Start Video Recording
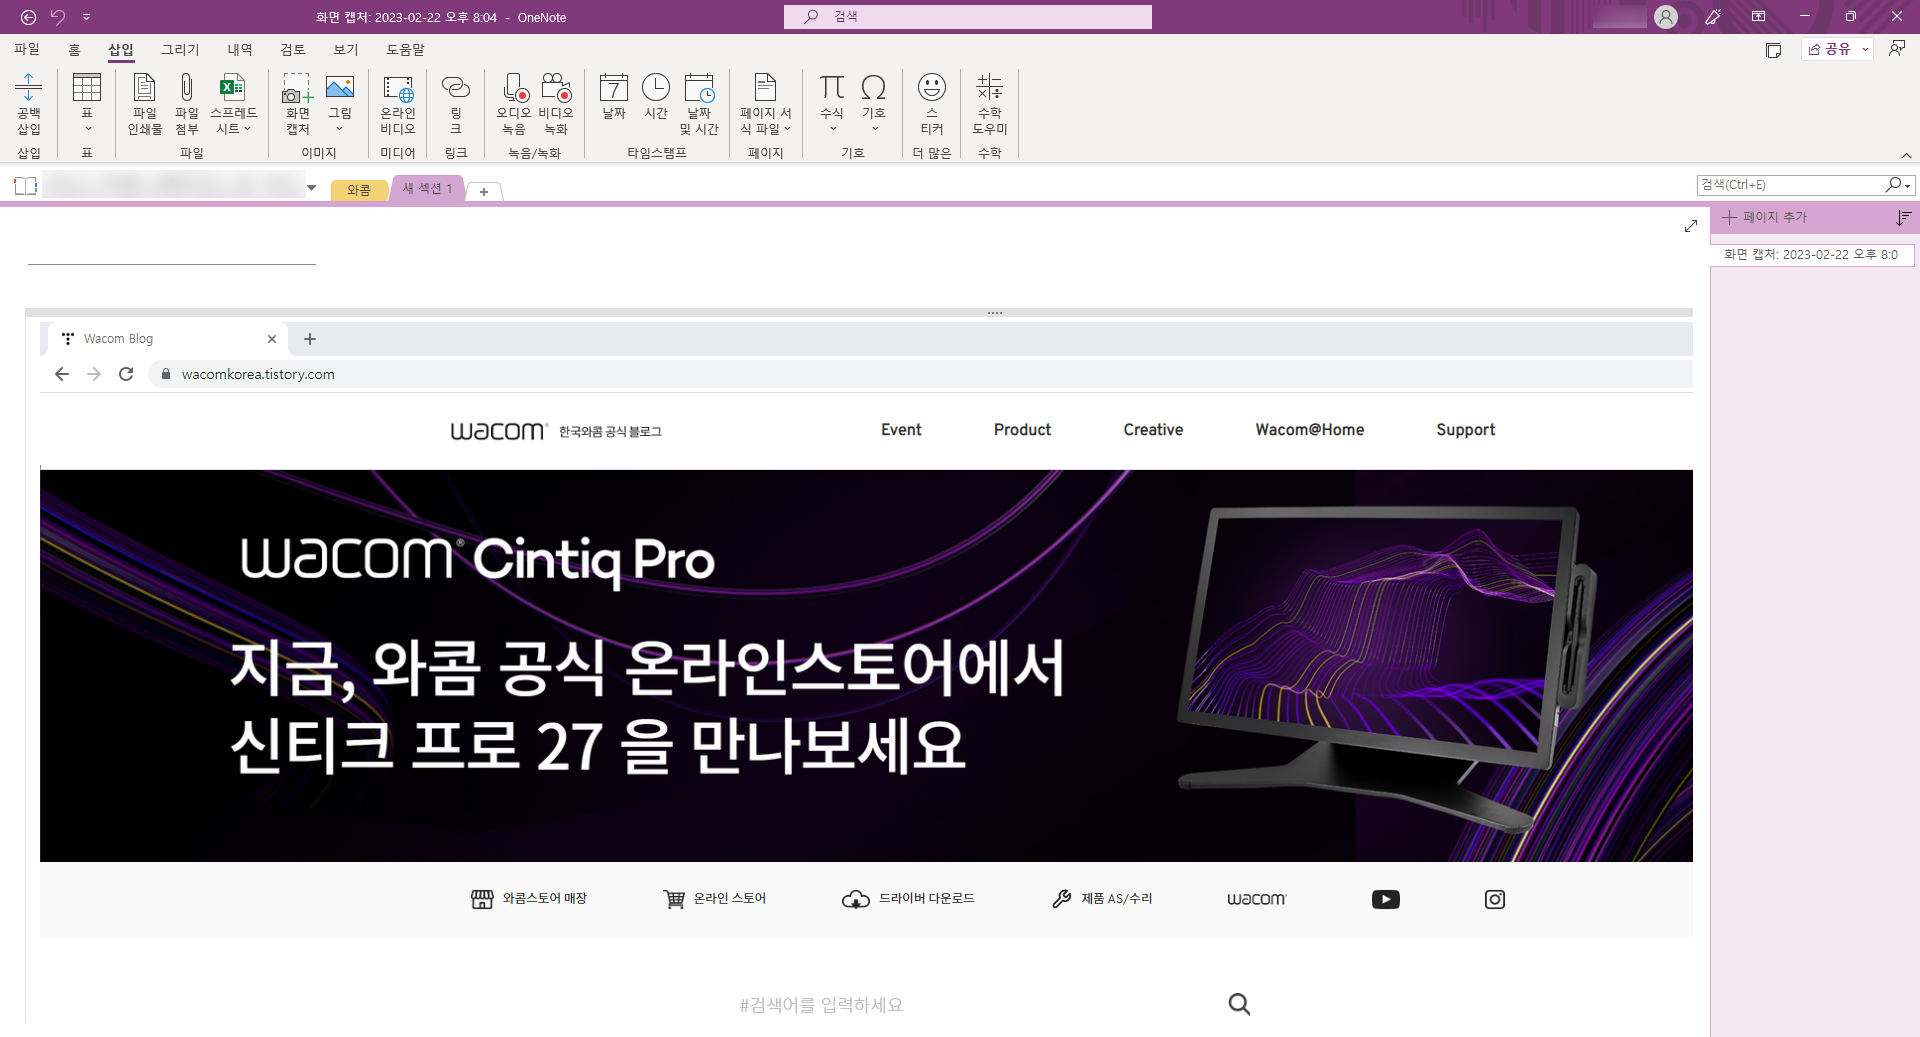The height and width of the screenshot is (1037, 1920). click(556, 103)
